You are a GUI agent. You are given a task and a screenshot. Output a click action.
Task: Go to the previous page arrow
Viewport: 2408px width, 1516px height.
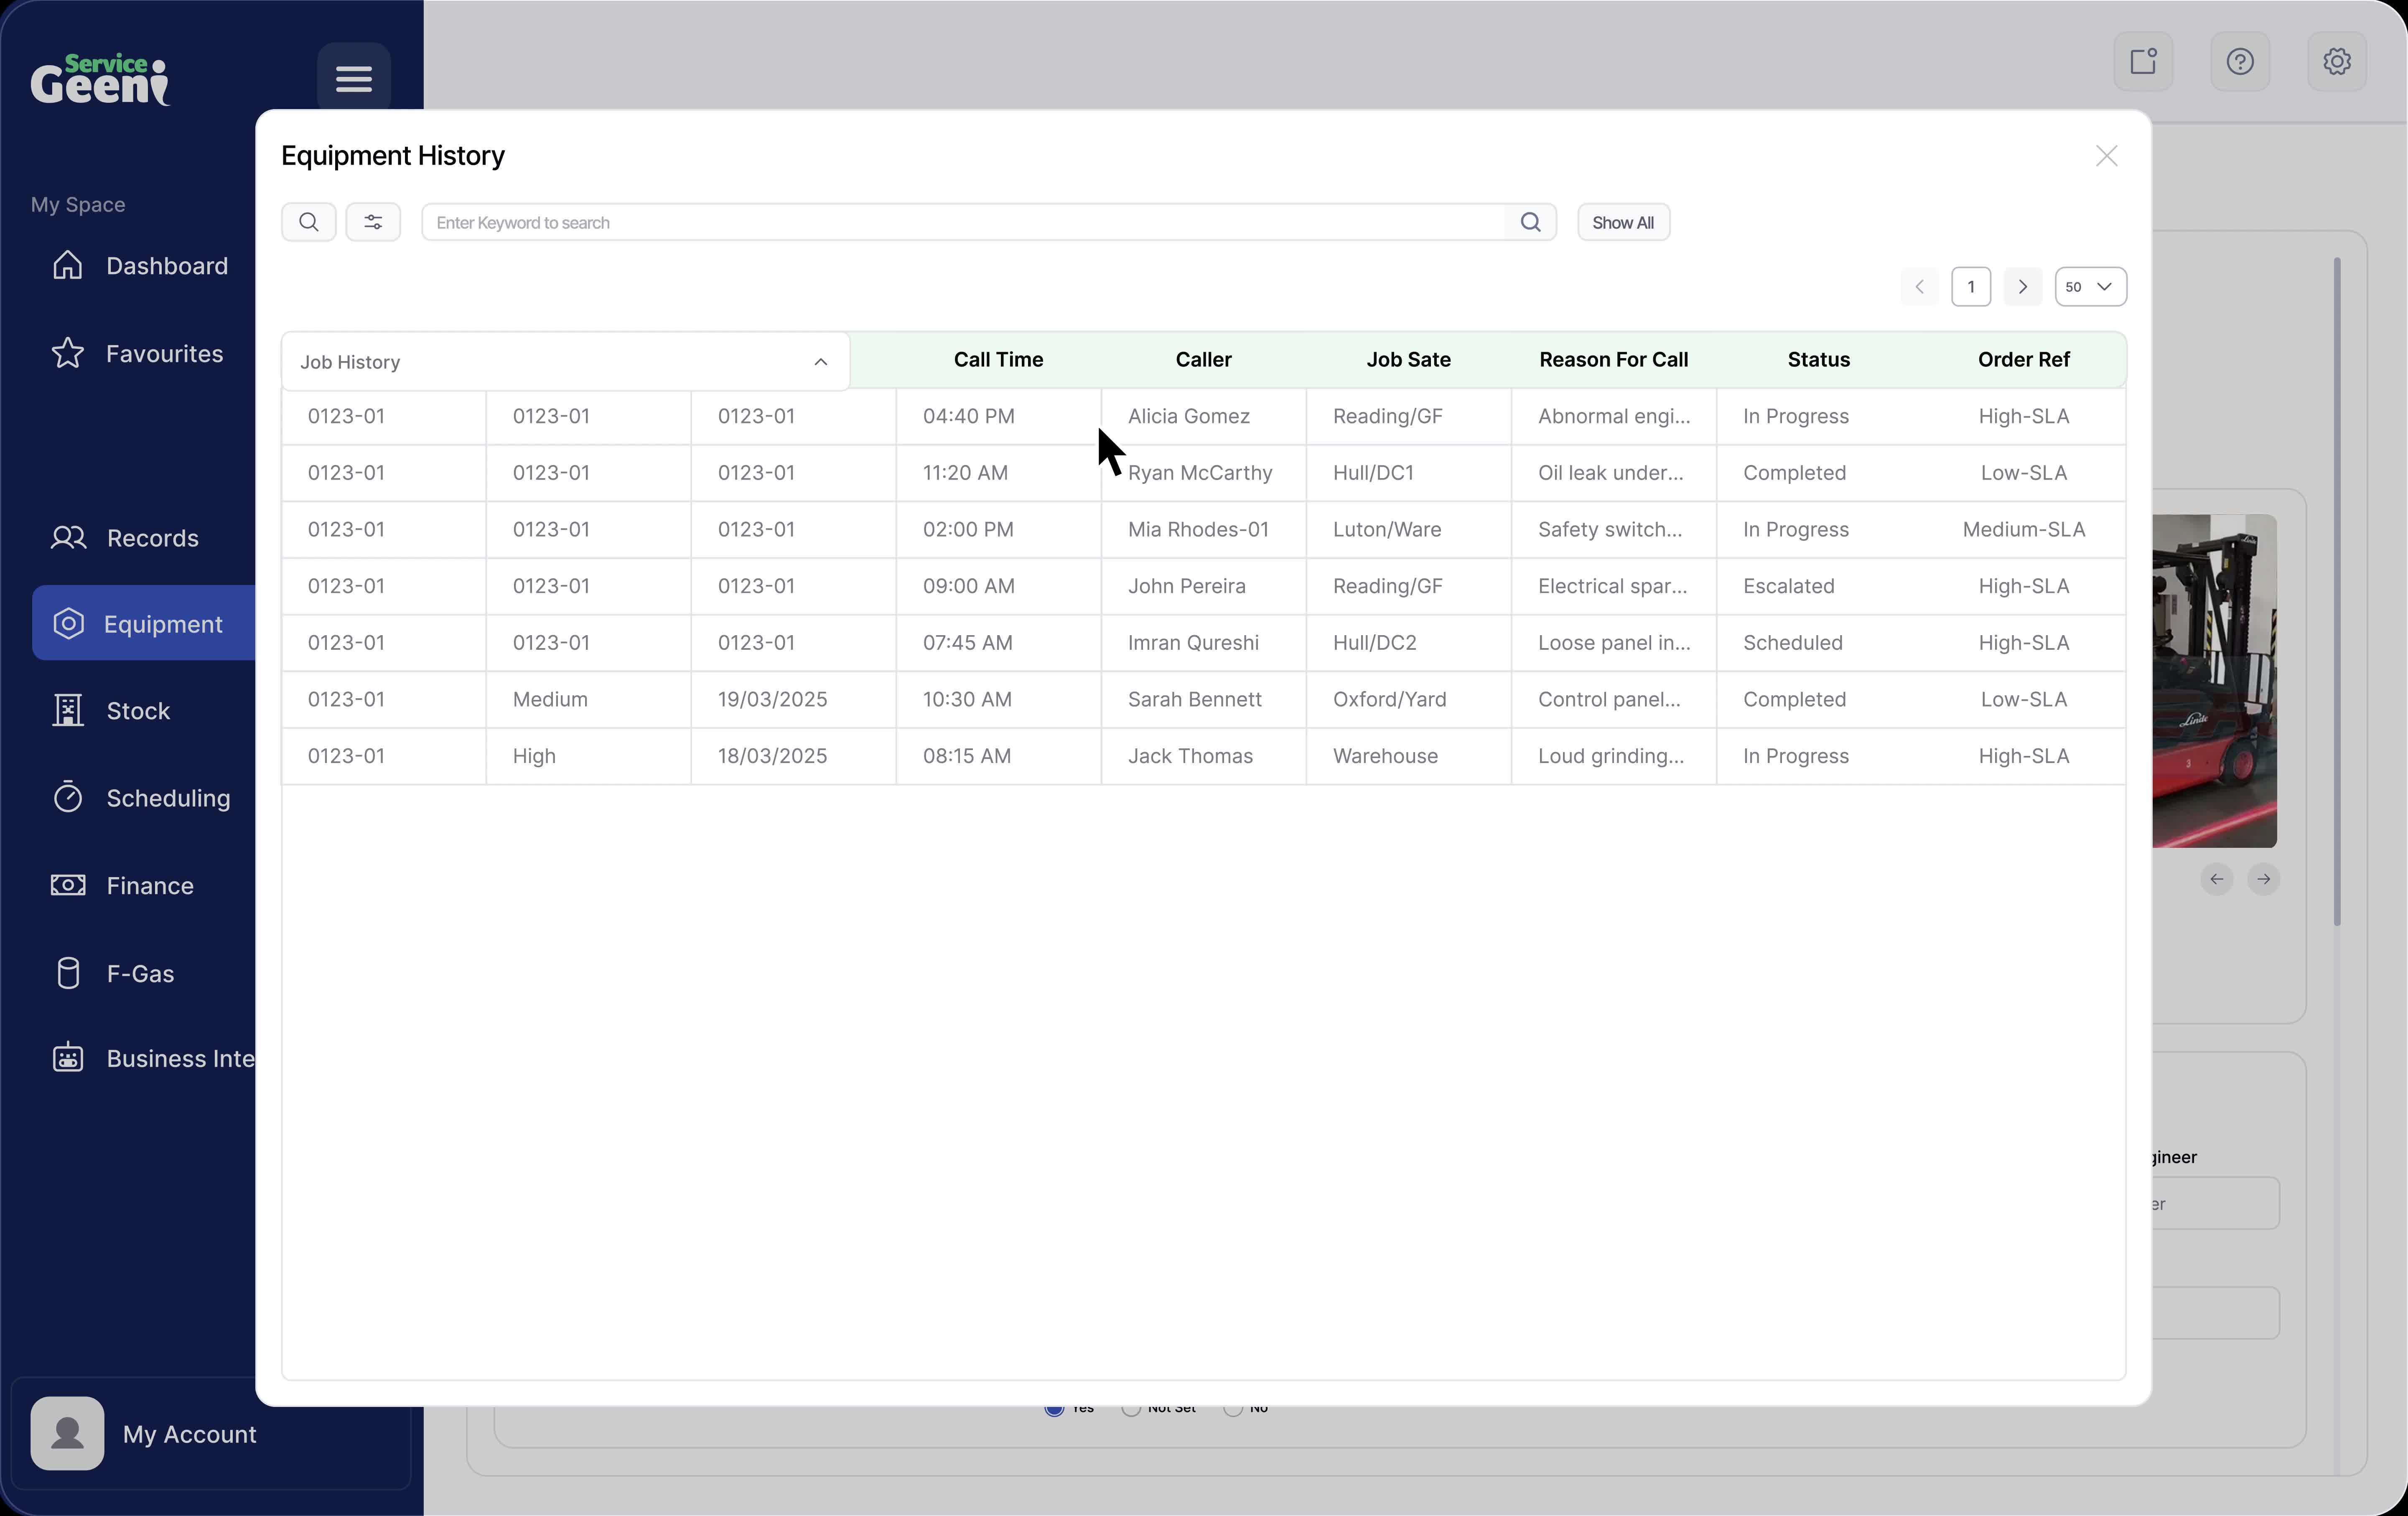click(1919, 287)
